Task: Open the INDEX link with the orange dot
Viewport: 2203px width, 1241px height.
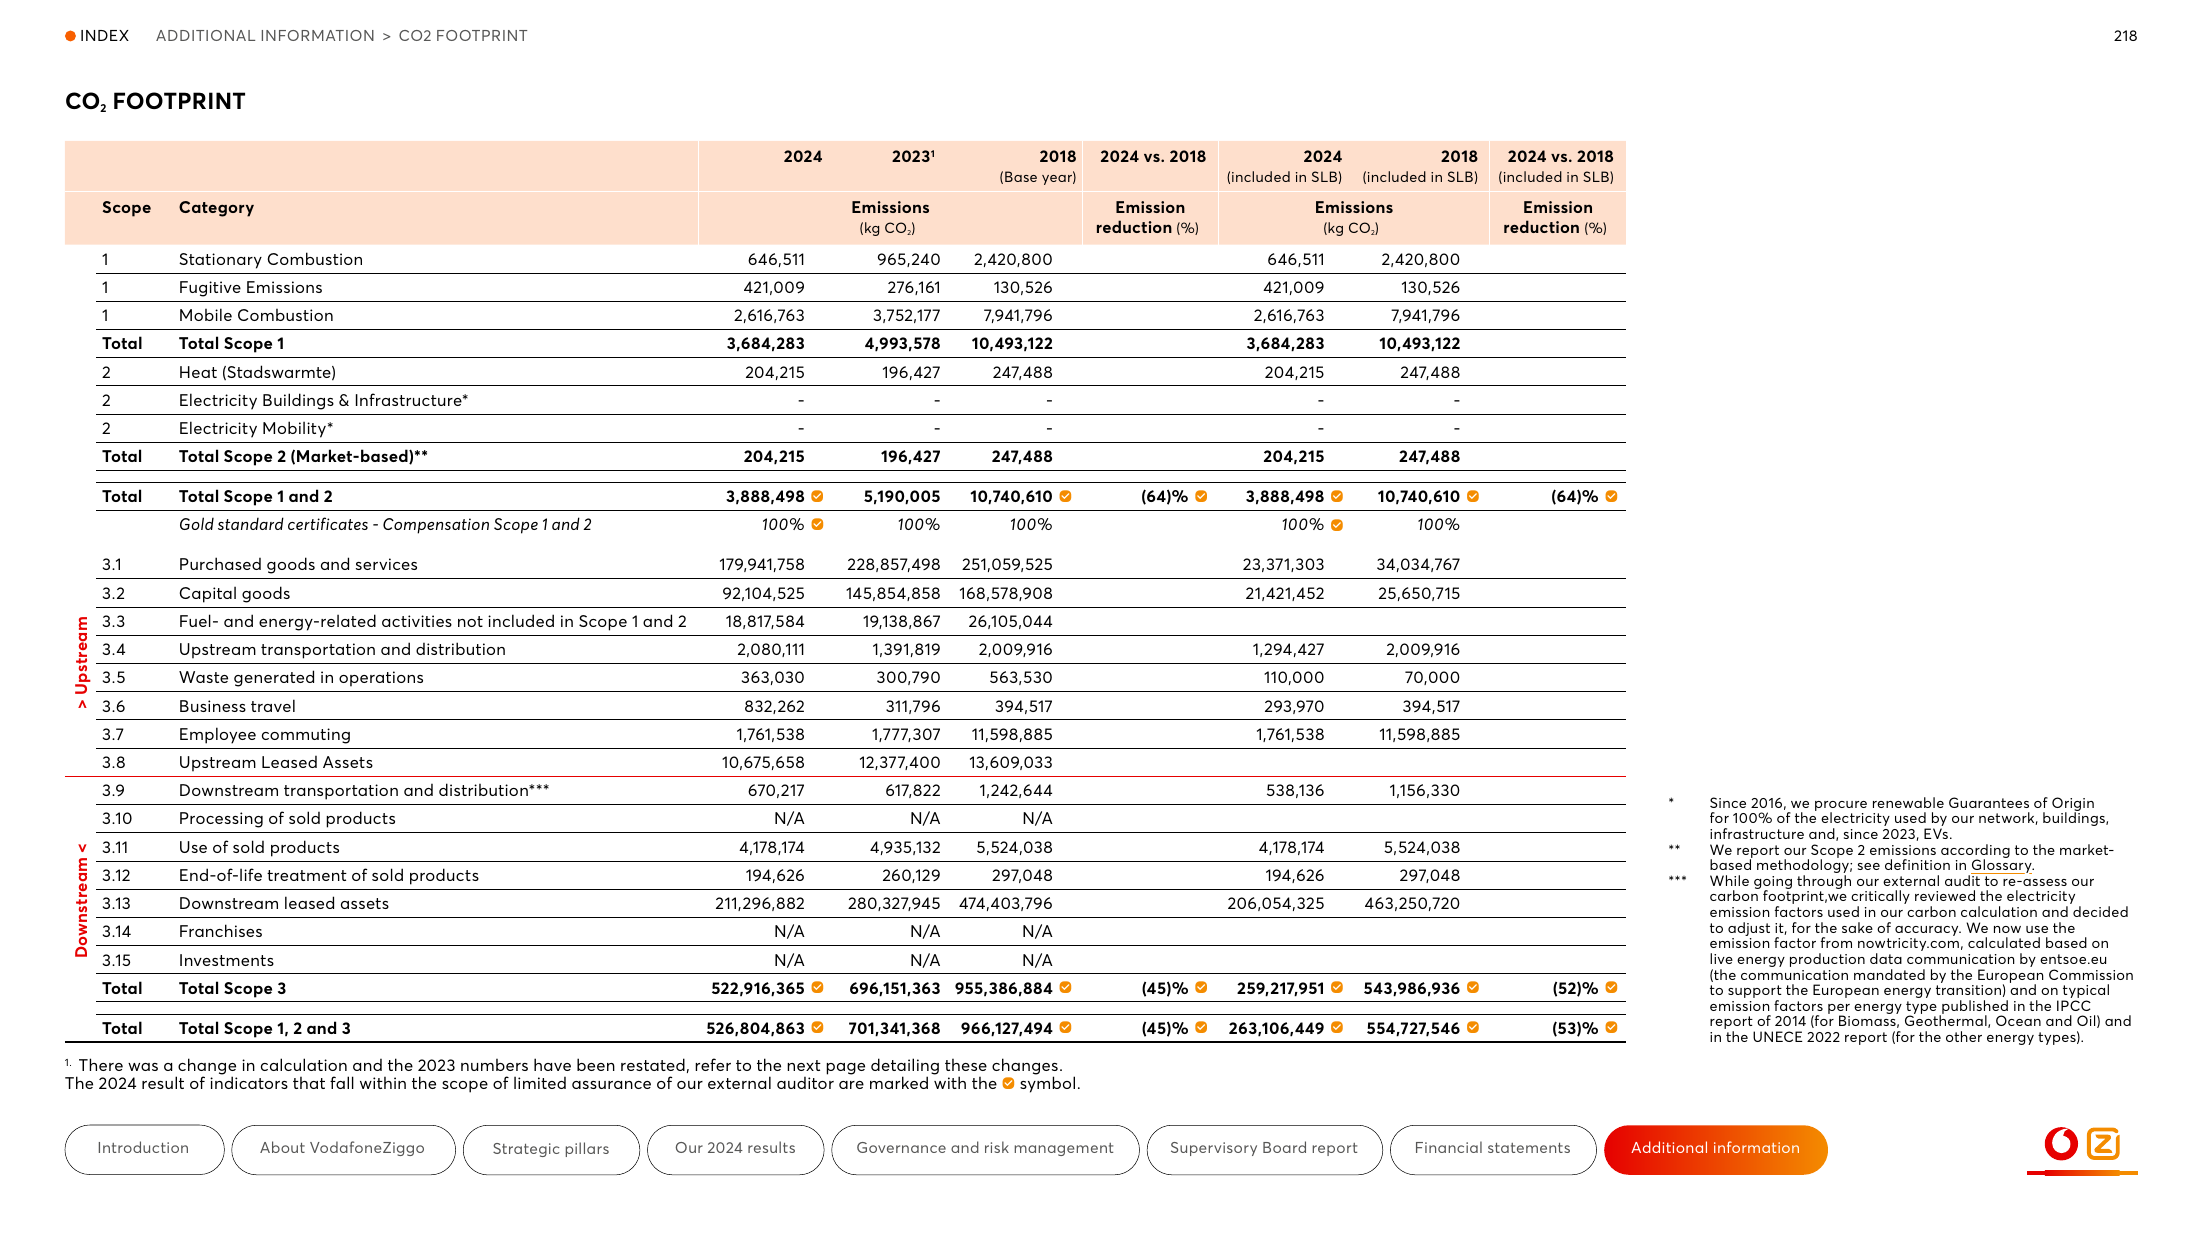Action: point(97,36)
